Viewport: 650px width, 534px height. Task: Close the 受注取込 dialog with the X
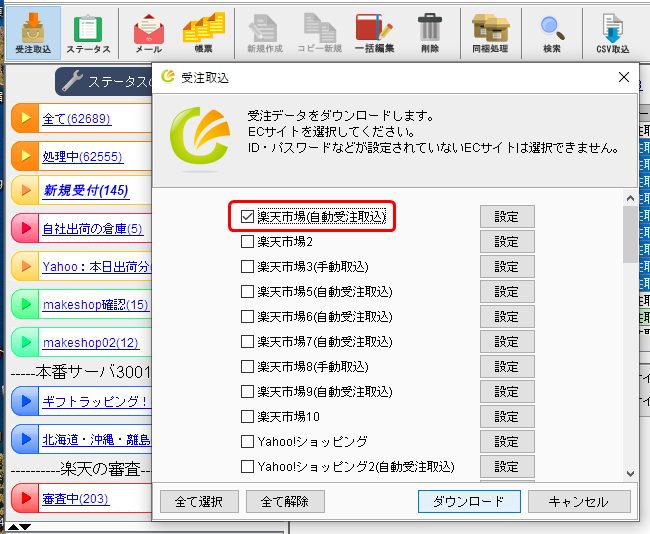623,77
